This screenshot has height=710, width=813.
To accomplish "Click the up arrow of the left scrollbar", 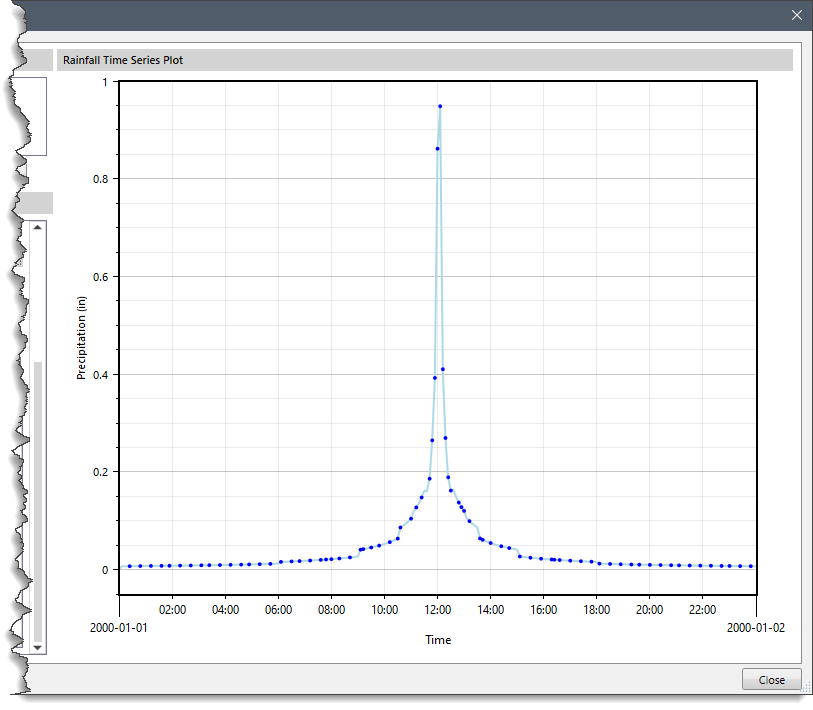I will click(38, 227).
